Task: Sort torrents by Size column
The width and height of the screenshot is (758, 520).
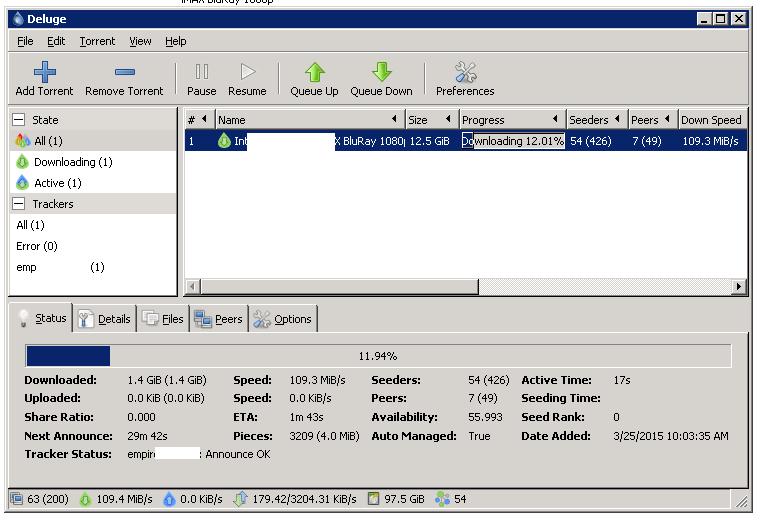Action: 432,119
